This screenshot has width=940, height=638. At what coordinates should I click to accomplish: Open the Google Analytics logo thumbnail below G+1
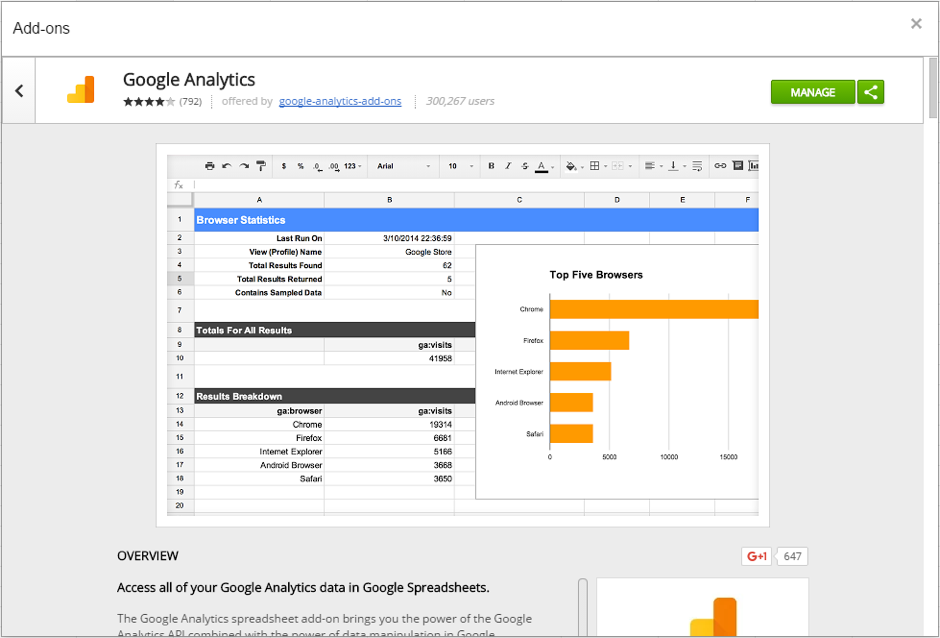(702, 607)
